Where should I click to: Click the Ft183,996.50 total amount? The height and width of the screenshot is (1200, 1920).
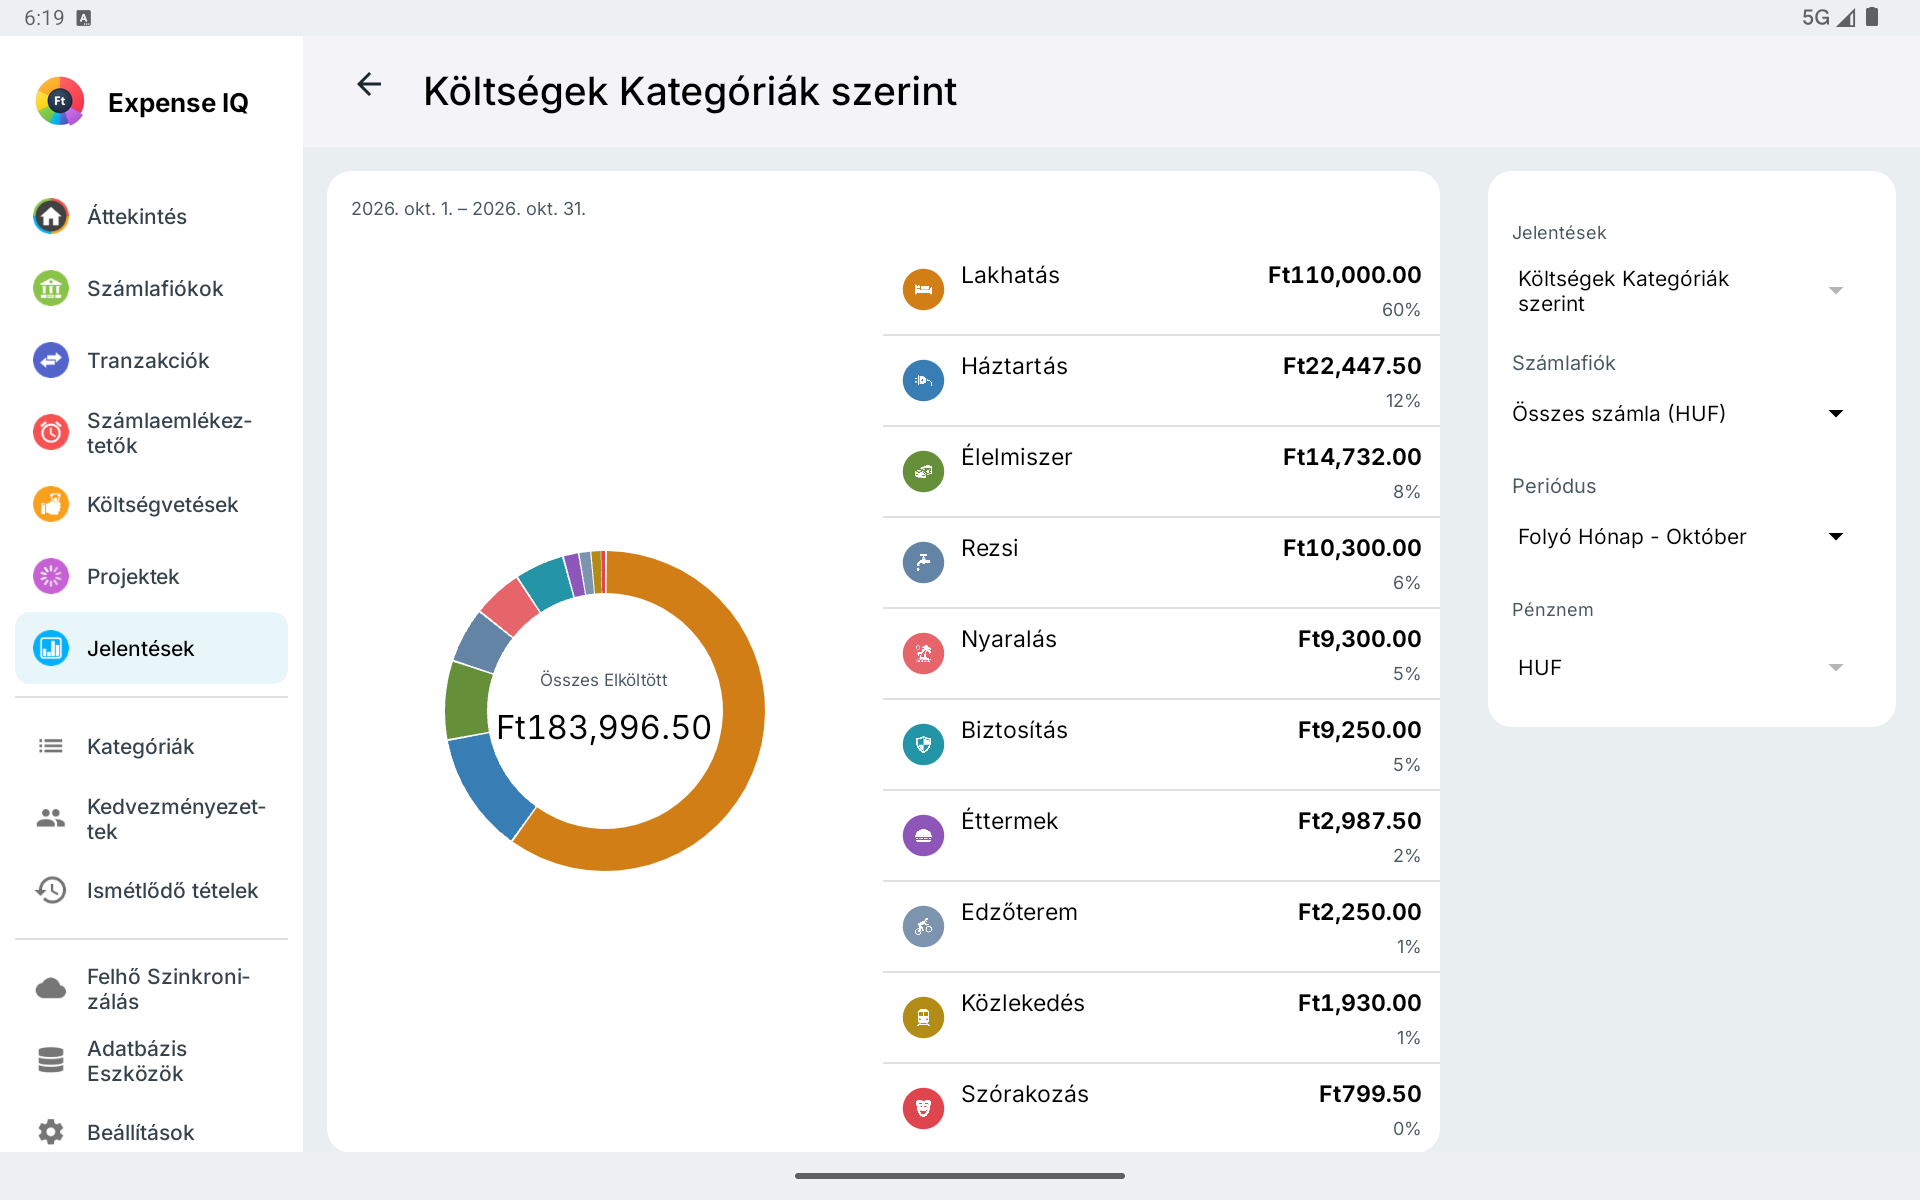(604, 727)
